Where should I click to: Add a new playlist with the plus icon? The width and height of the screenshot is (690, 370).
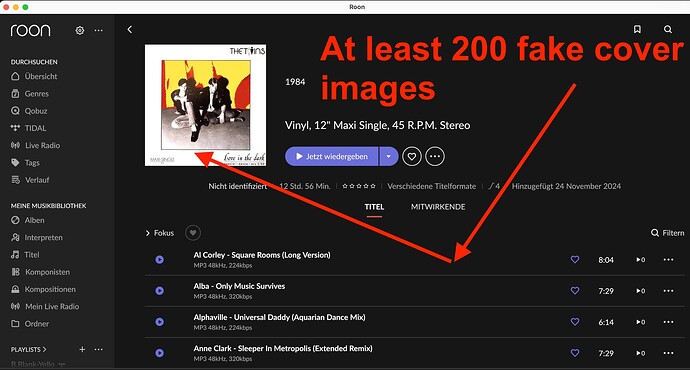coord(82,349)
